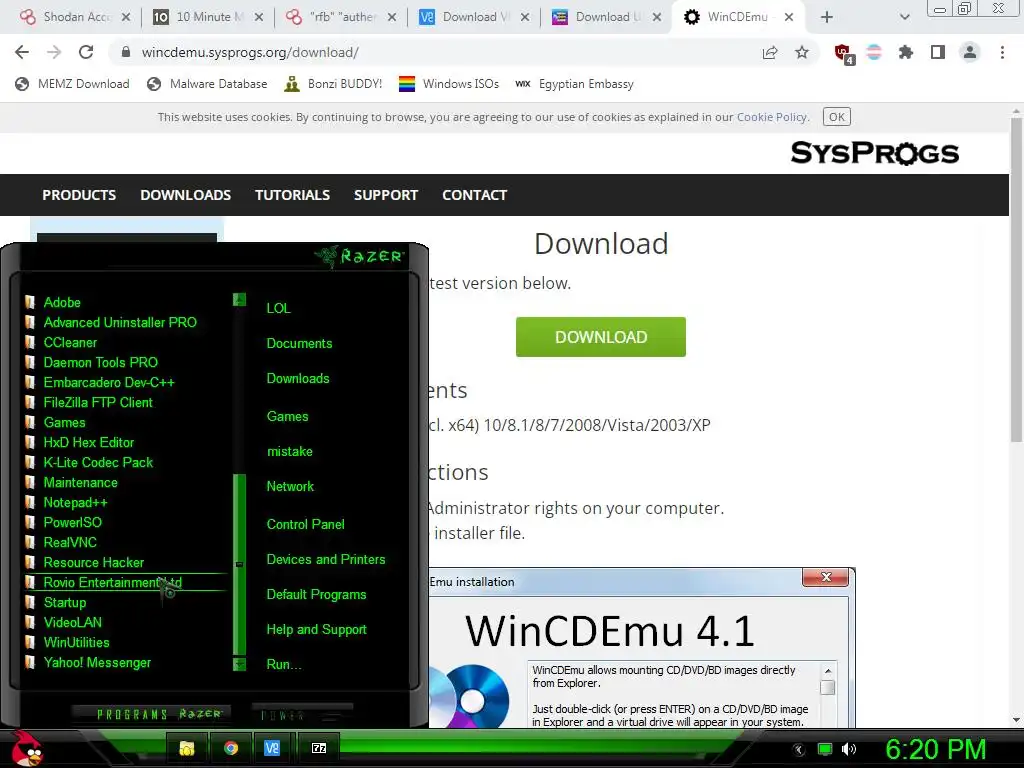
Task: Open Help and Support
Action: tap(316, 630)
